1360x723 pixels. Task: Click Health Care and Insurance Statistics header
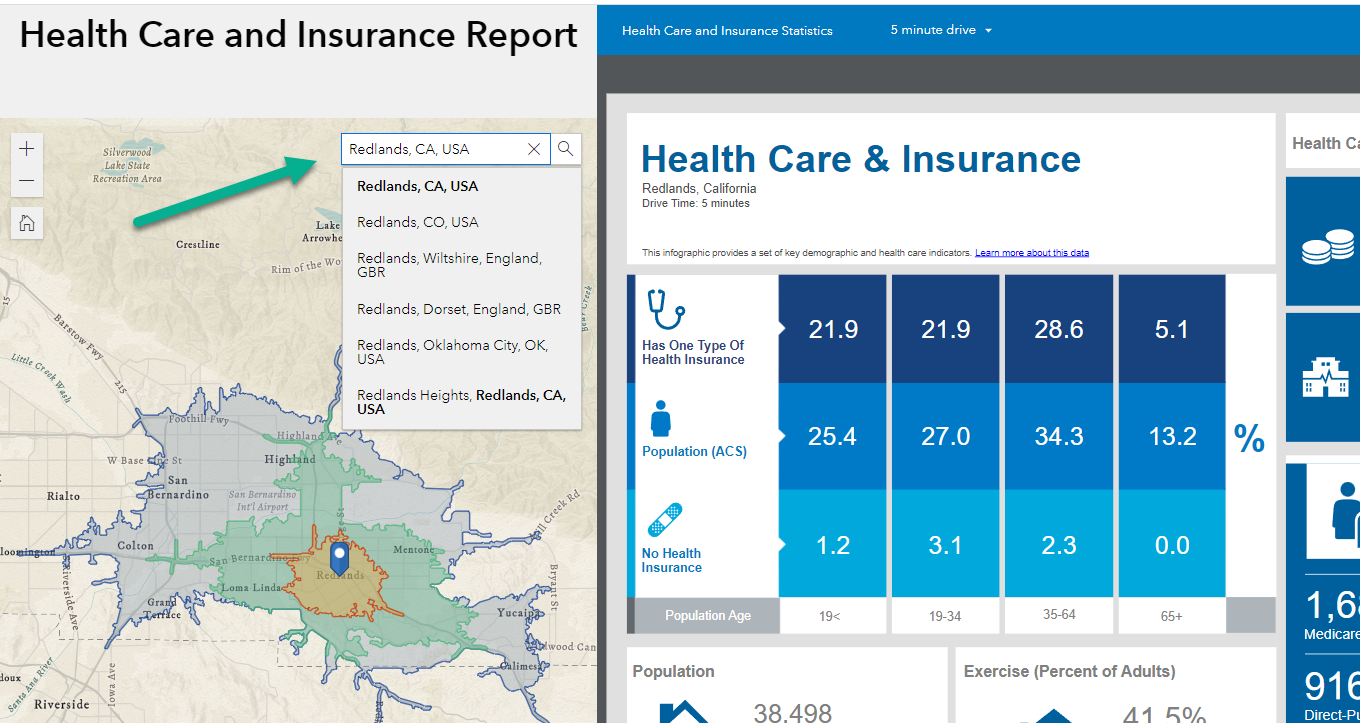[727, 30]
